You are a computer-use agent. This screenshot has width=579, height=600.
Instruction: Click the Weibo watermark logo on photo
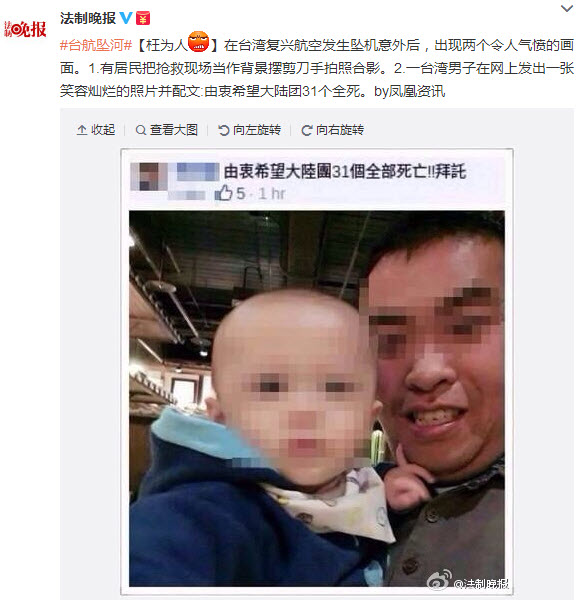(x=439, y=580)
